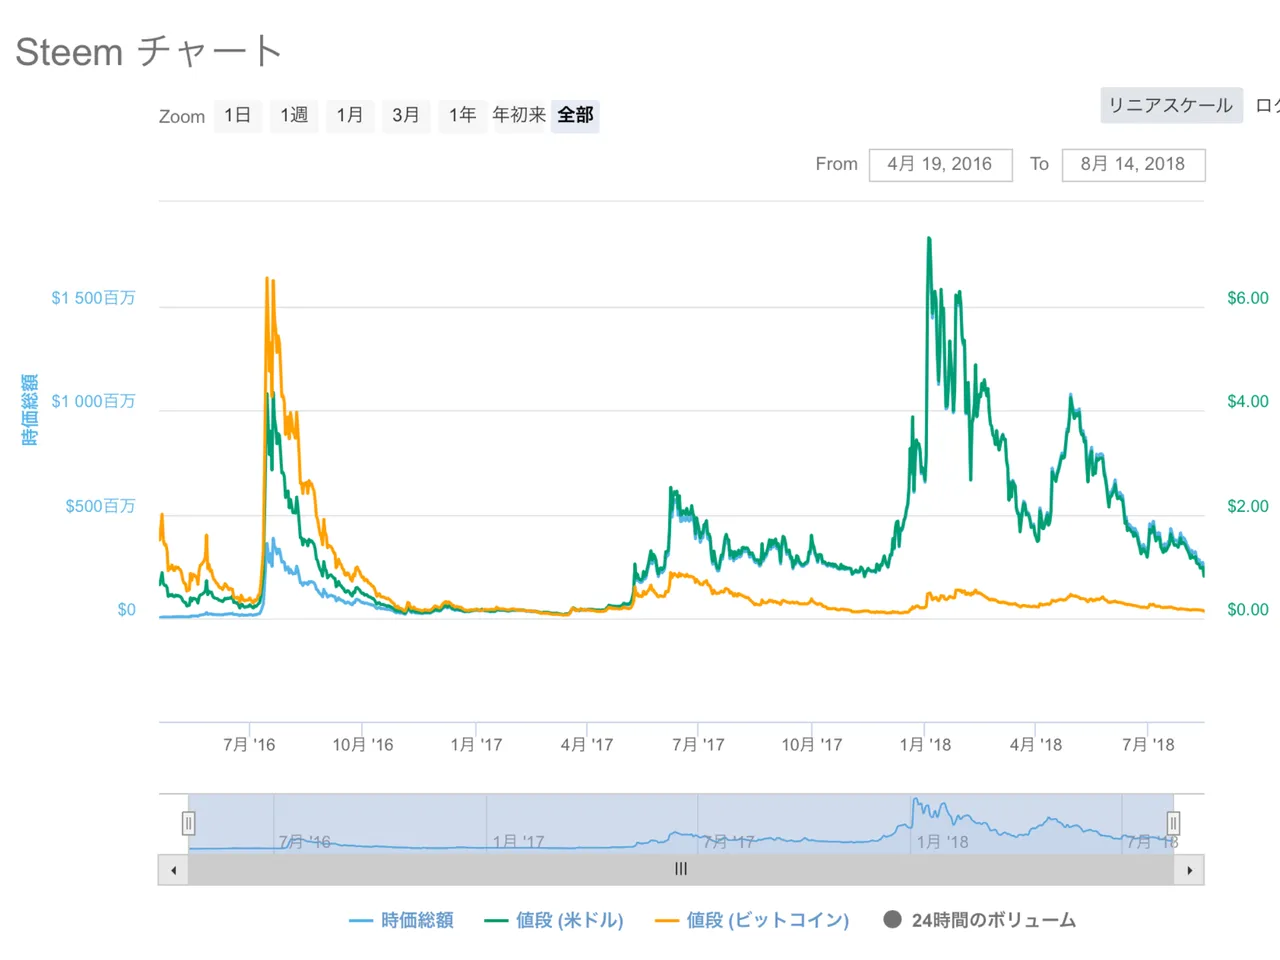Click the 1月 '17 x-axis label

pyautogui.click(x=476, y=745)
